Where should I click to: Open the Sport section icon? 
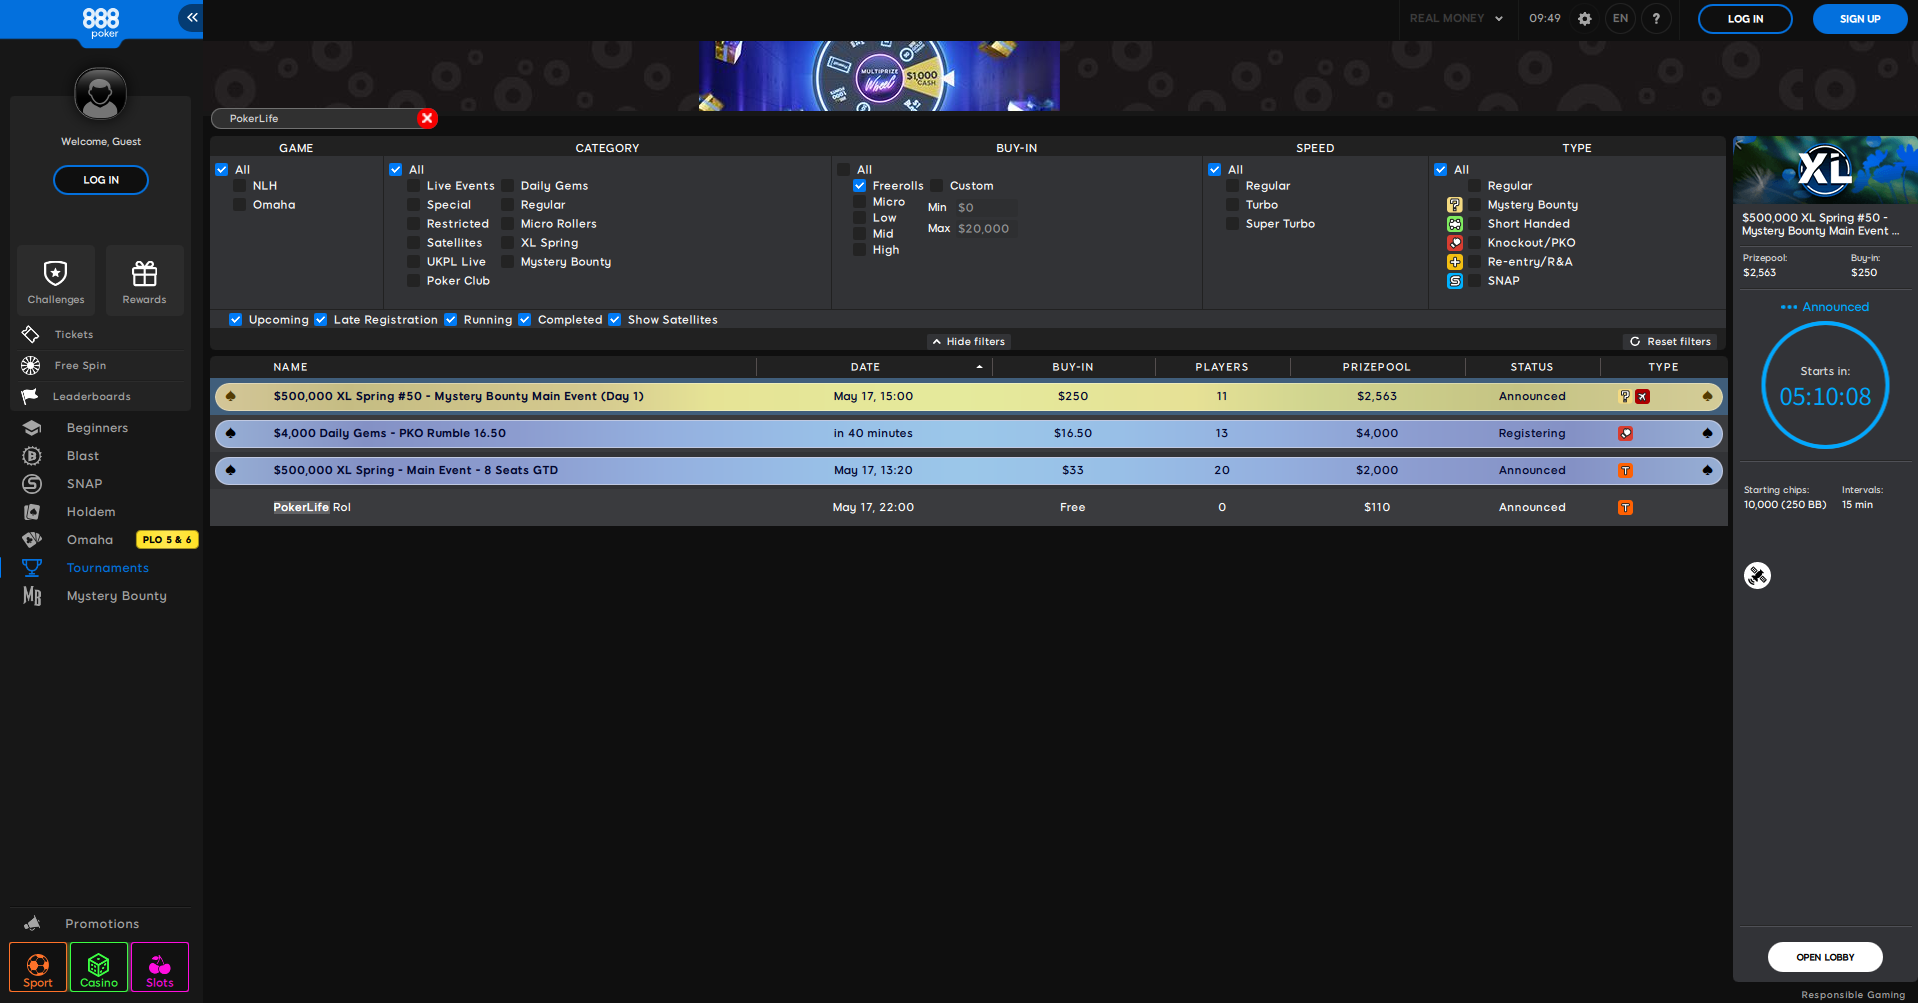[x=38, y=967]
